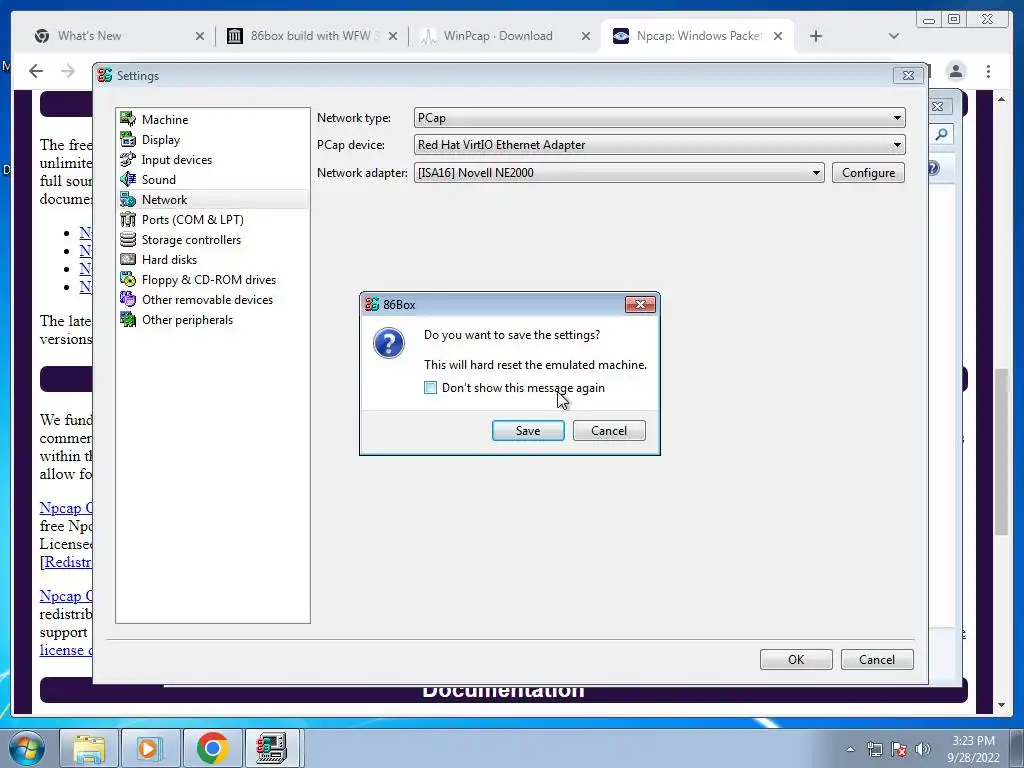The height and width of the screenshot is (768, 1024).
Task: Expand the Network type dropdown
Action: pos(897,118)
